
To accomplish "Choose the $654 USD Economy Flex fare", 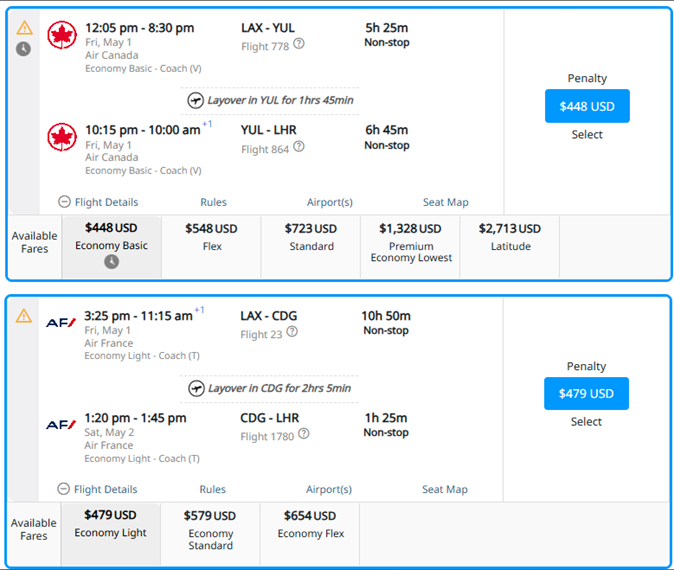I will click(x=310, y=524).
